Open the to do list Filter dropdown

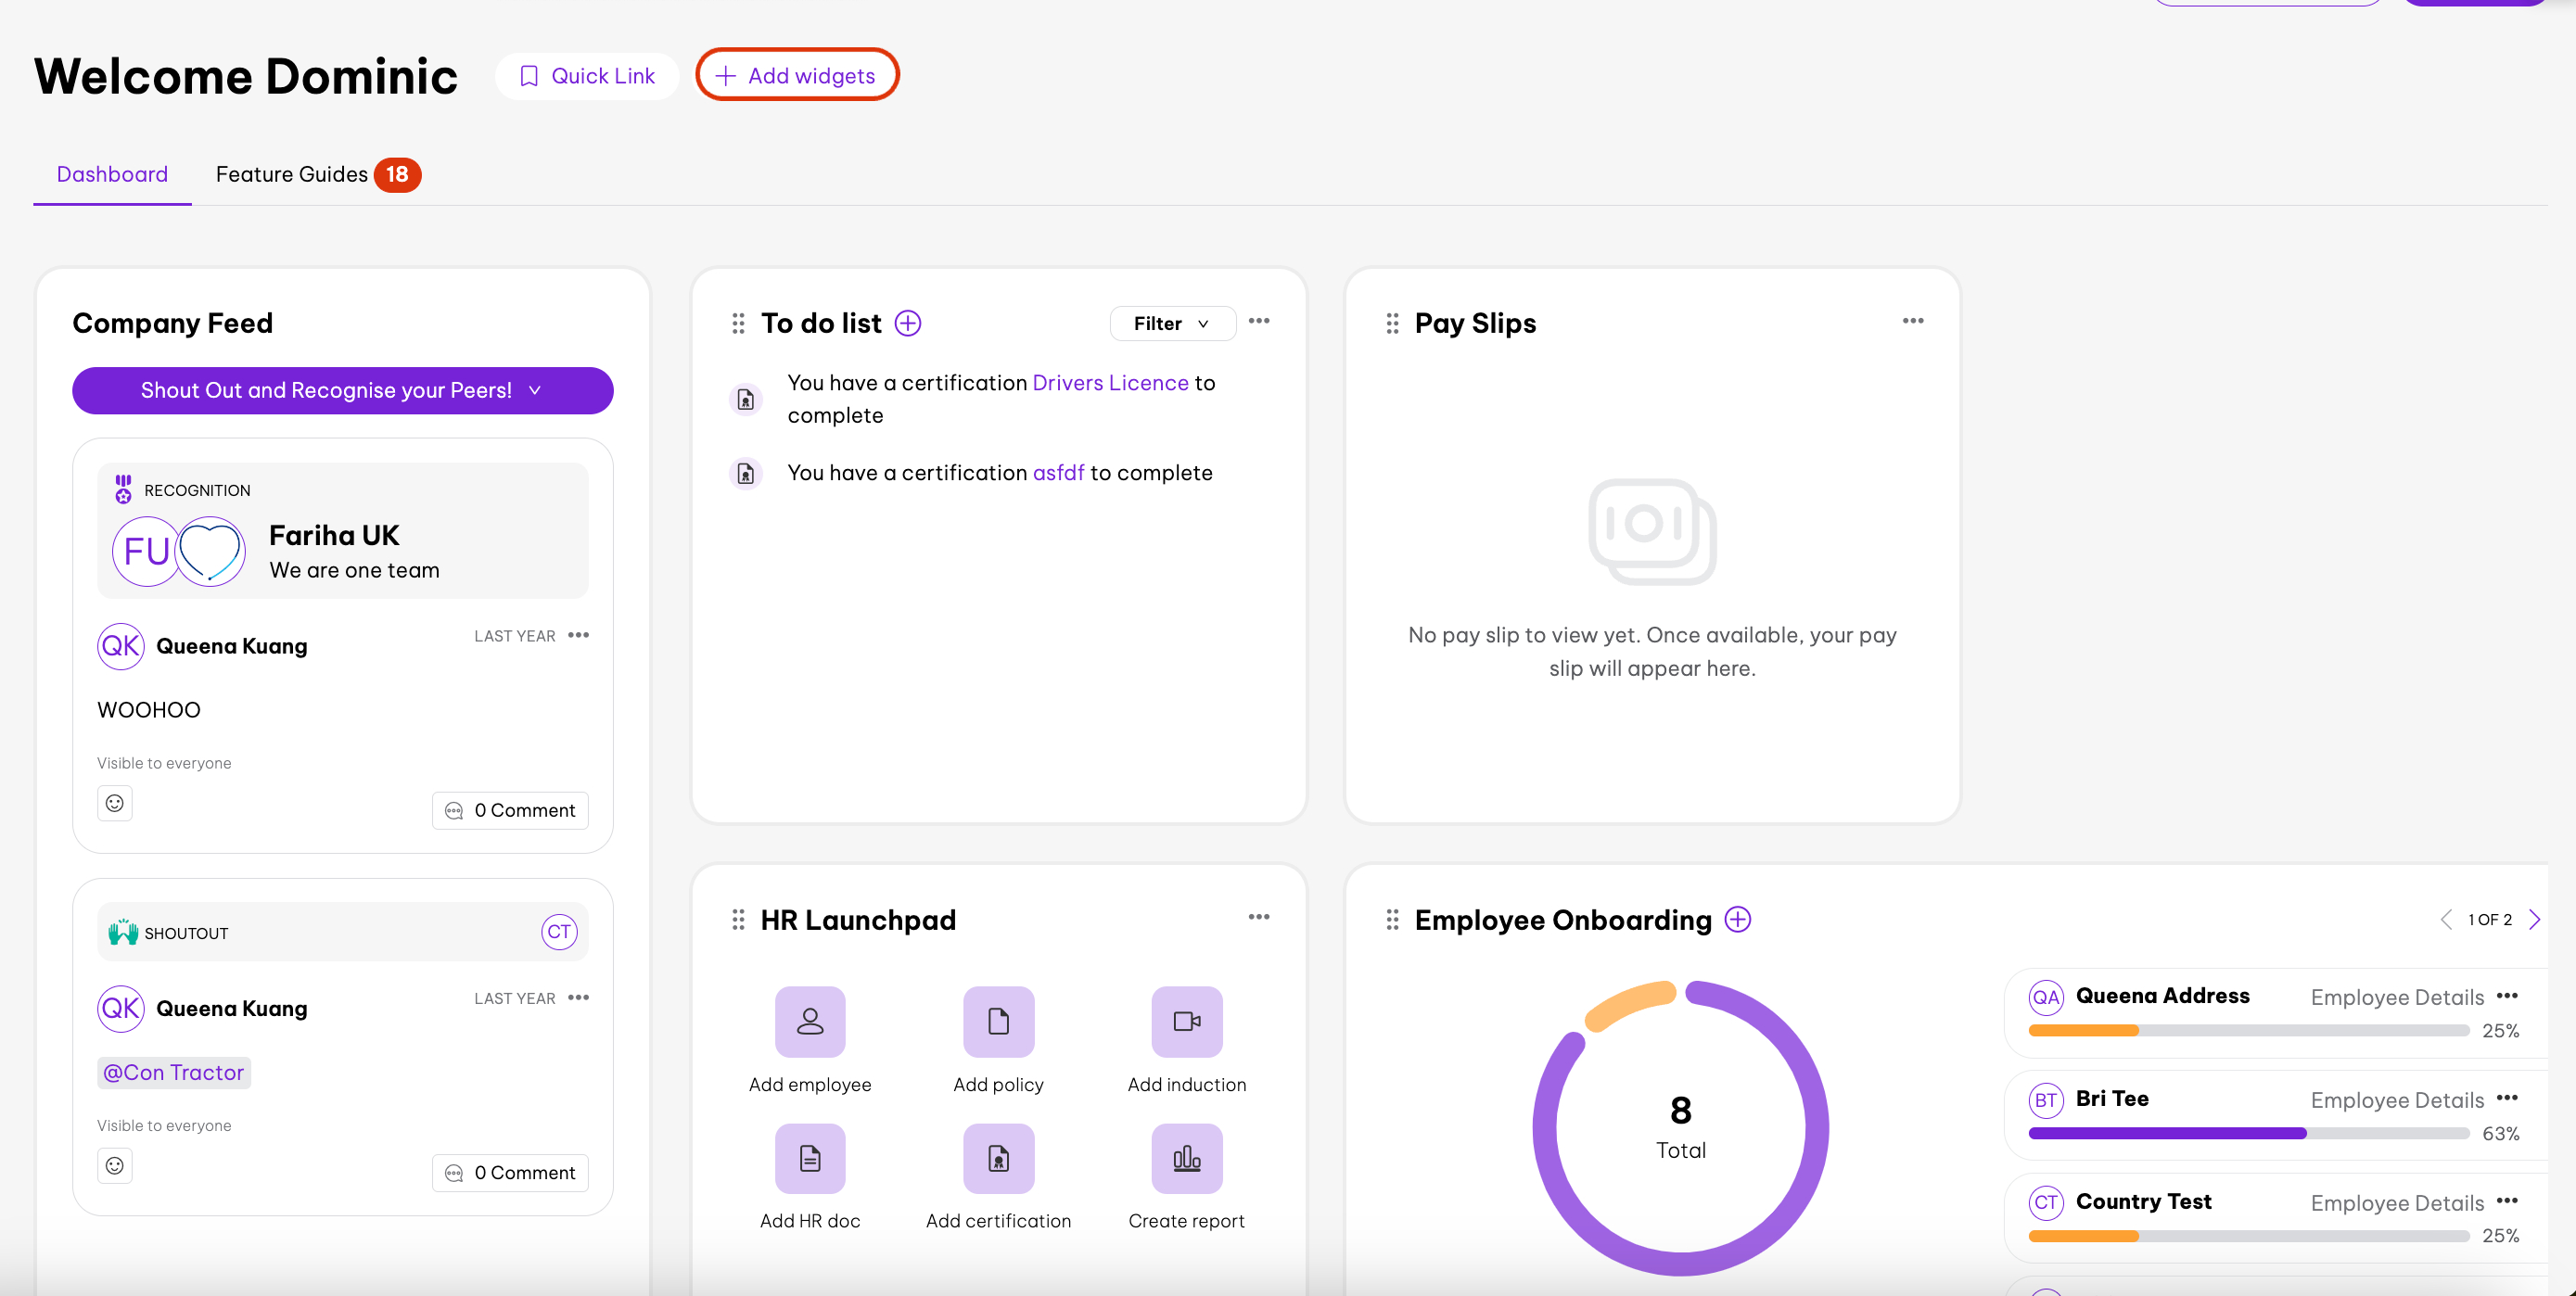[x=1171, y=323]
